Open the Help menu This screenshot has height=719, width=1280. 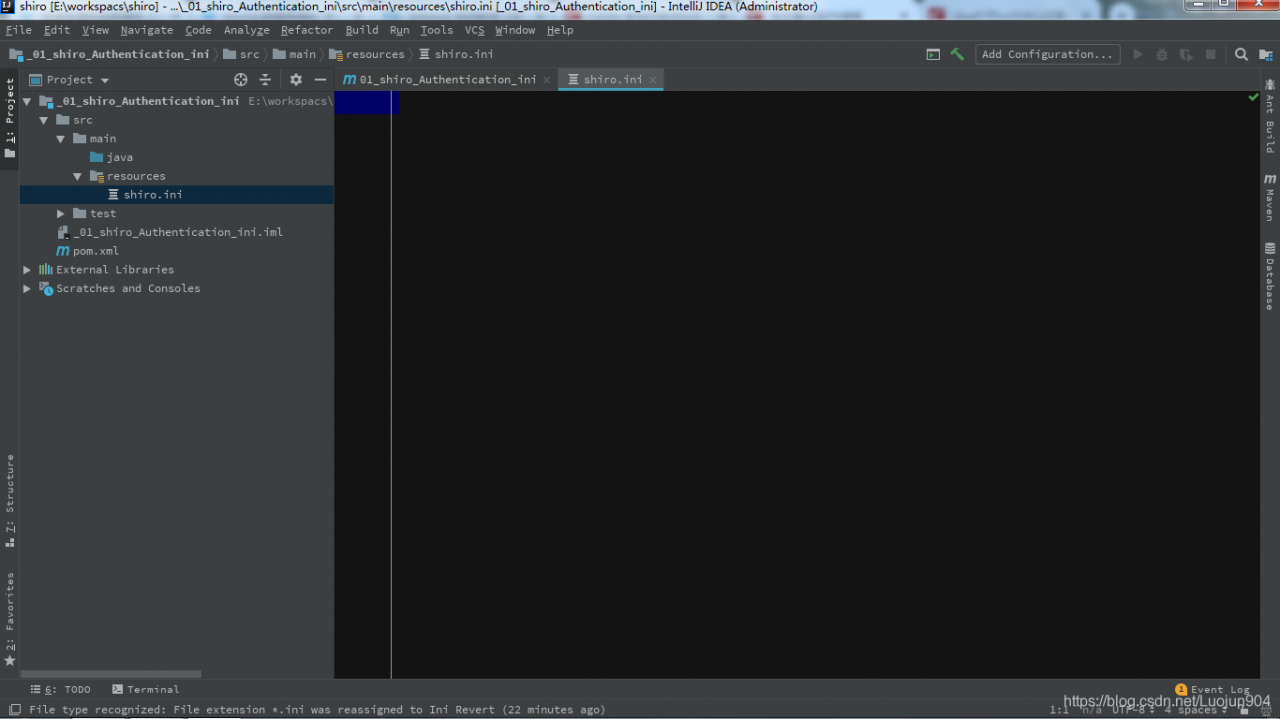point(560,30)
